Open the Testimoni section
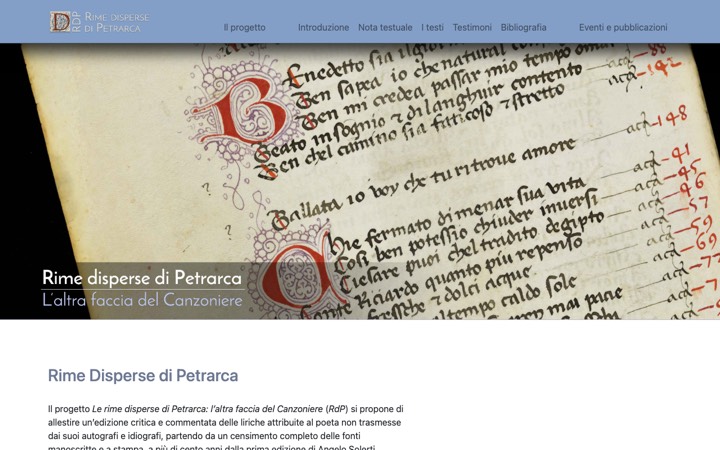Viewport: 720px width, 450px height. pyautogui.click(x=472, y=28)
